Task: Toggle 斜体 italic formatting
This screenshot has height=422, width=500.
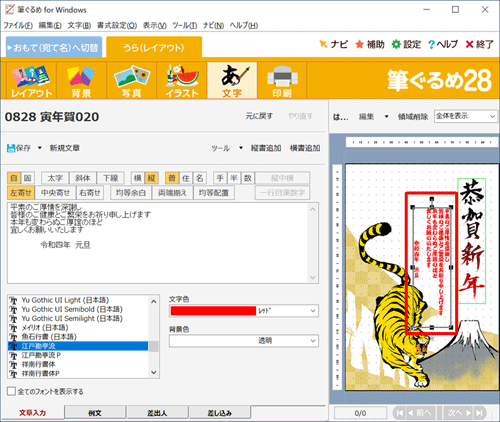Action: pyautogui.click(x=83, y=178)
